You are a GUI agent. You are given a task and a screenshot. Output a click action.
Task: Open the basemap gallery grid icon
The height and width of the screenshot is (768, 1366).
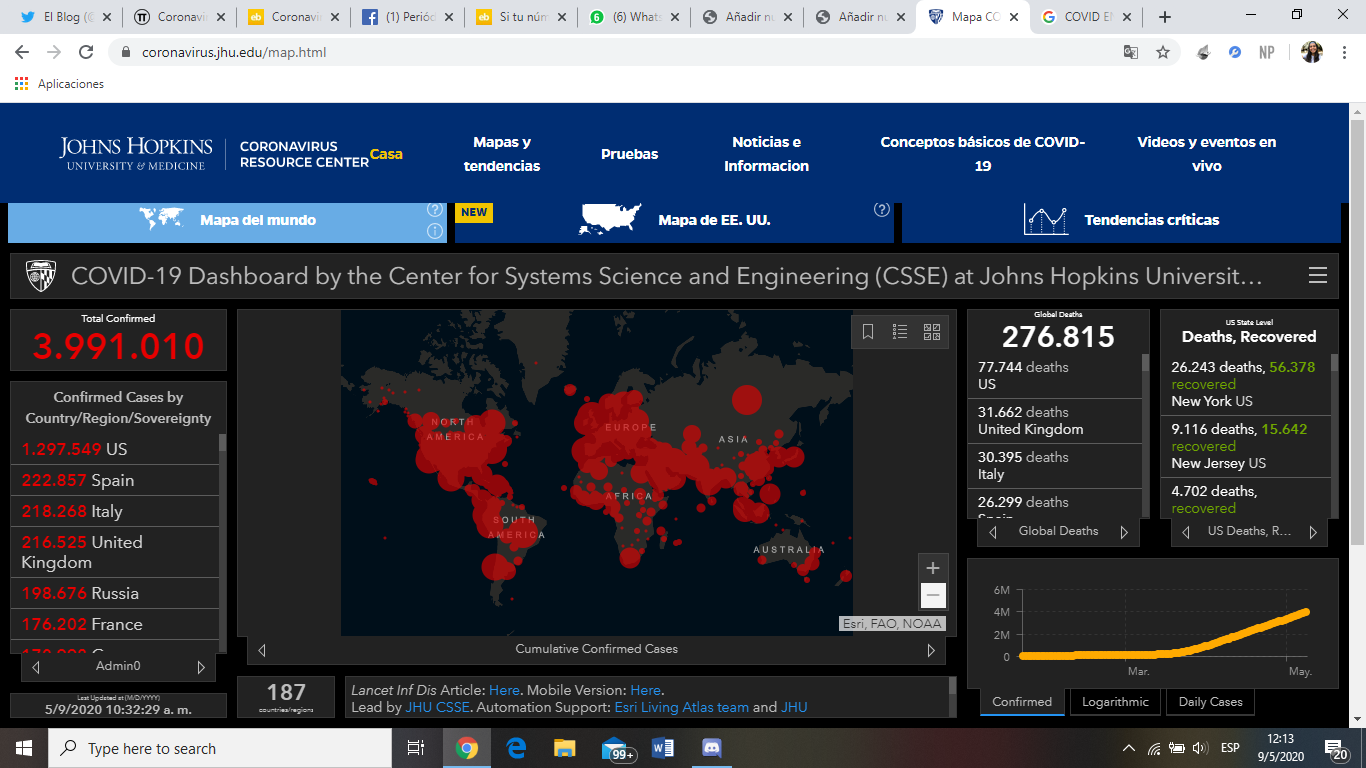click(x=932, y=332)
